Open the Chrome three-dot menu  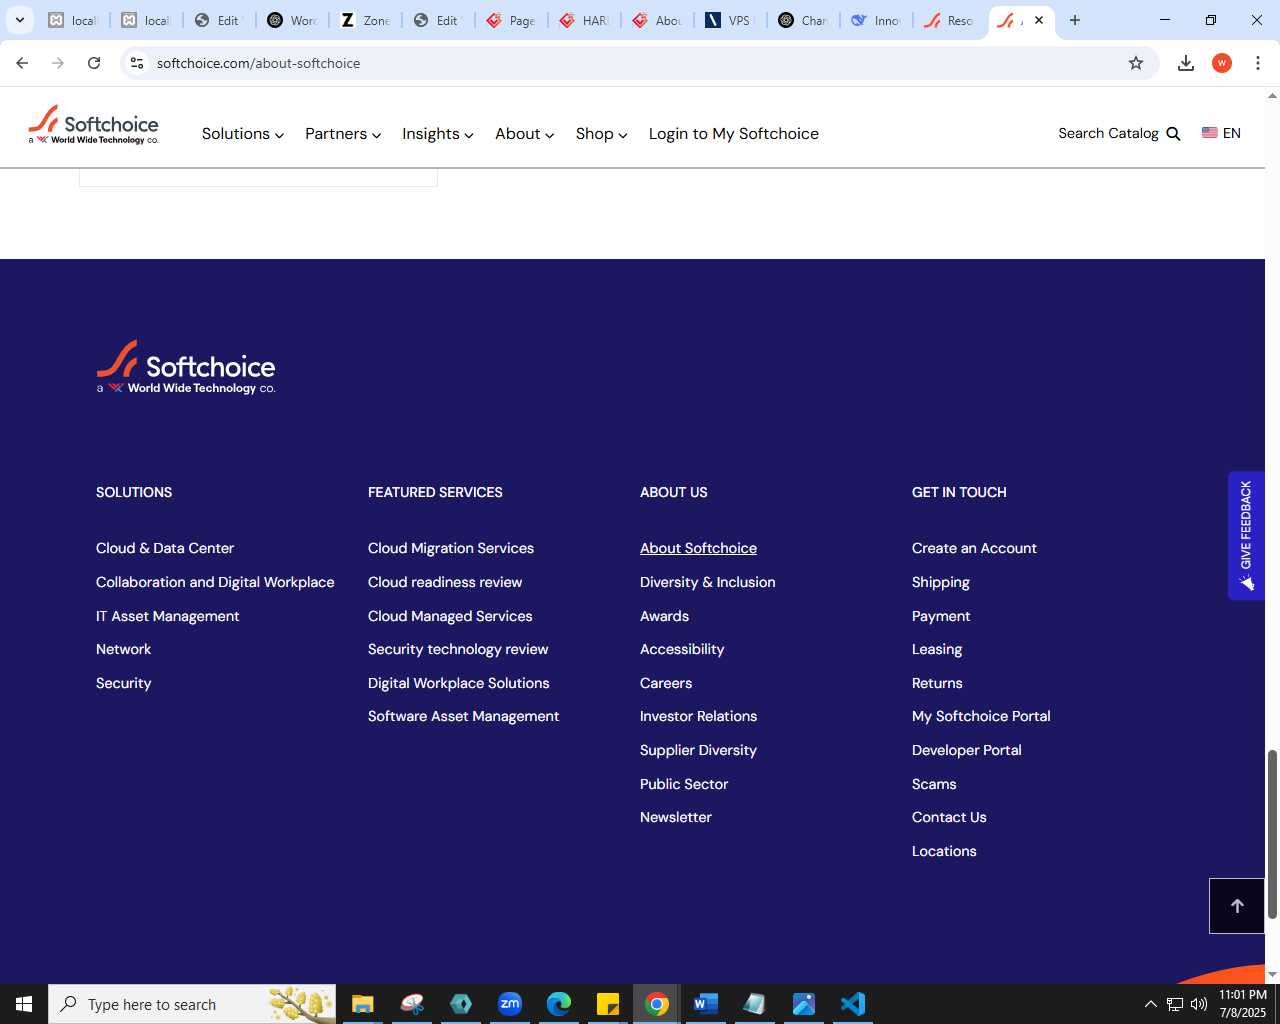(1258, 63)
